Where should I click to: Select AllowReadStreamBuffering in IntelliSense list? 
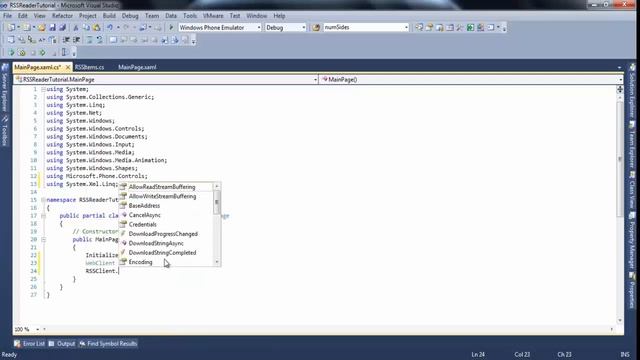click(x=162, y=187)
